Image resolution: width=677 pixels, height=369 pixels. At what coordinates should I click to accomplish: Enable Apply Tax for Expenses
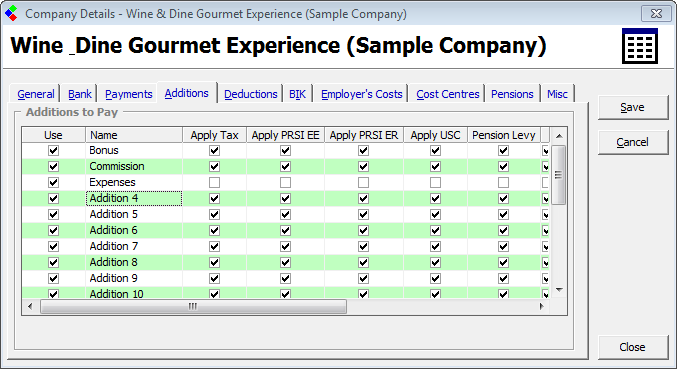pyautogui.click(x=215, y=182)
